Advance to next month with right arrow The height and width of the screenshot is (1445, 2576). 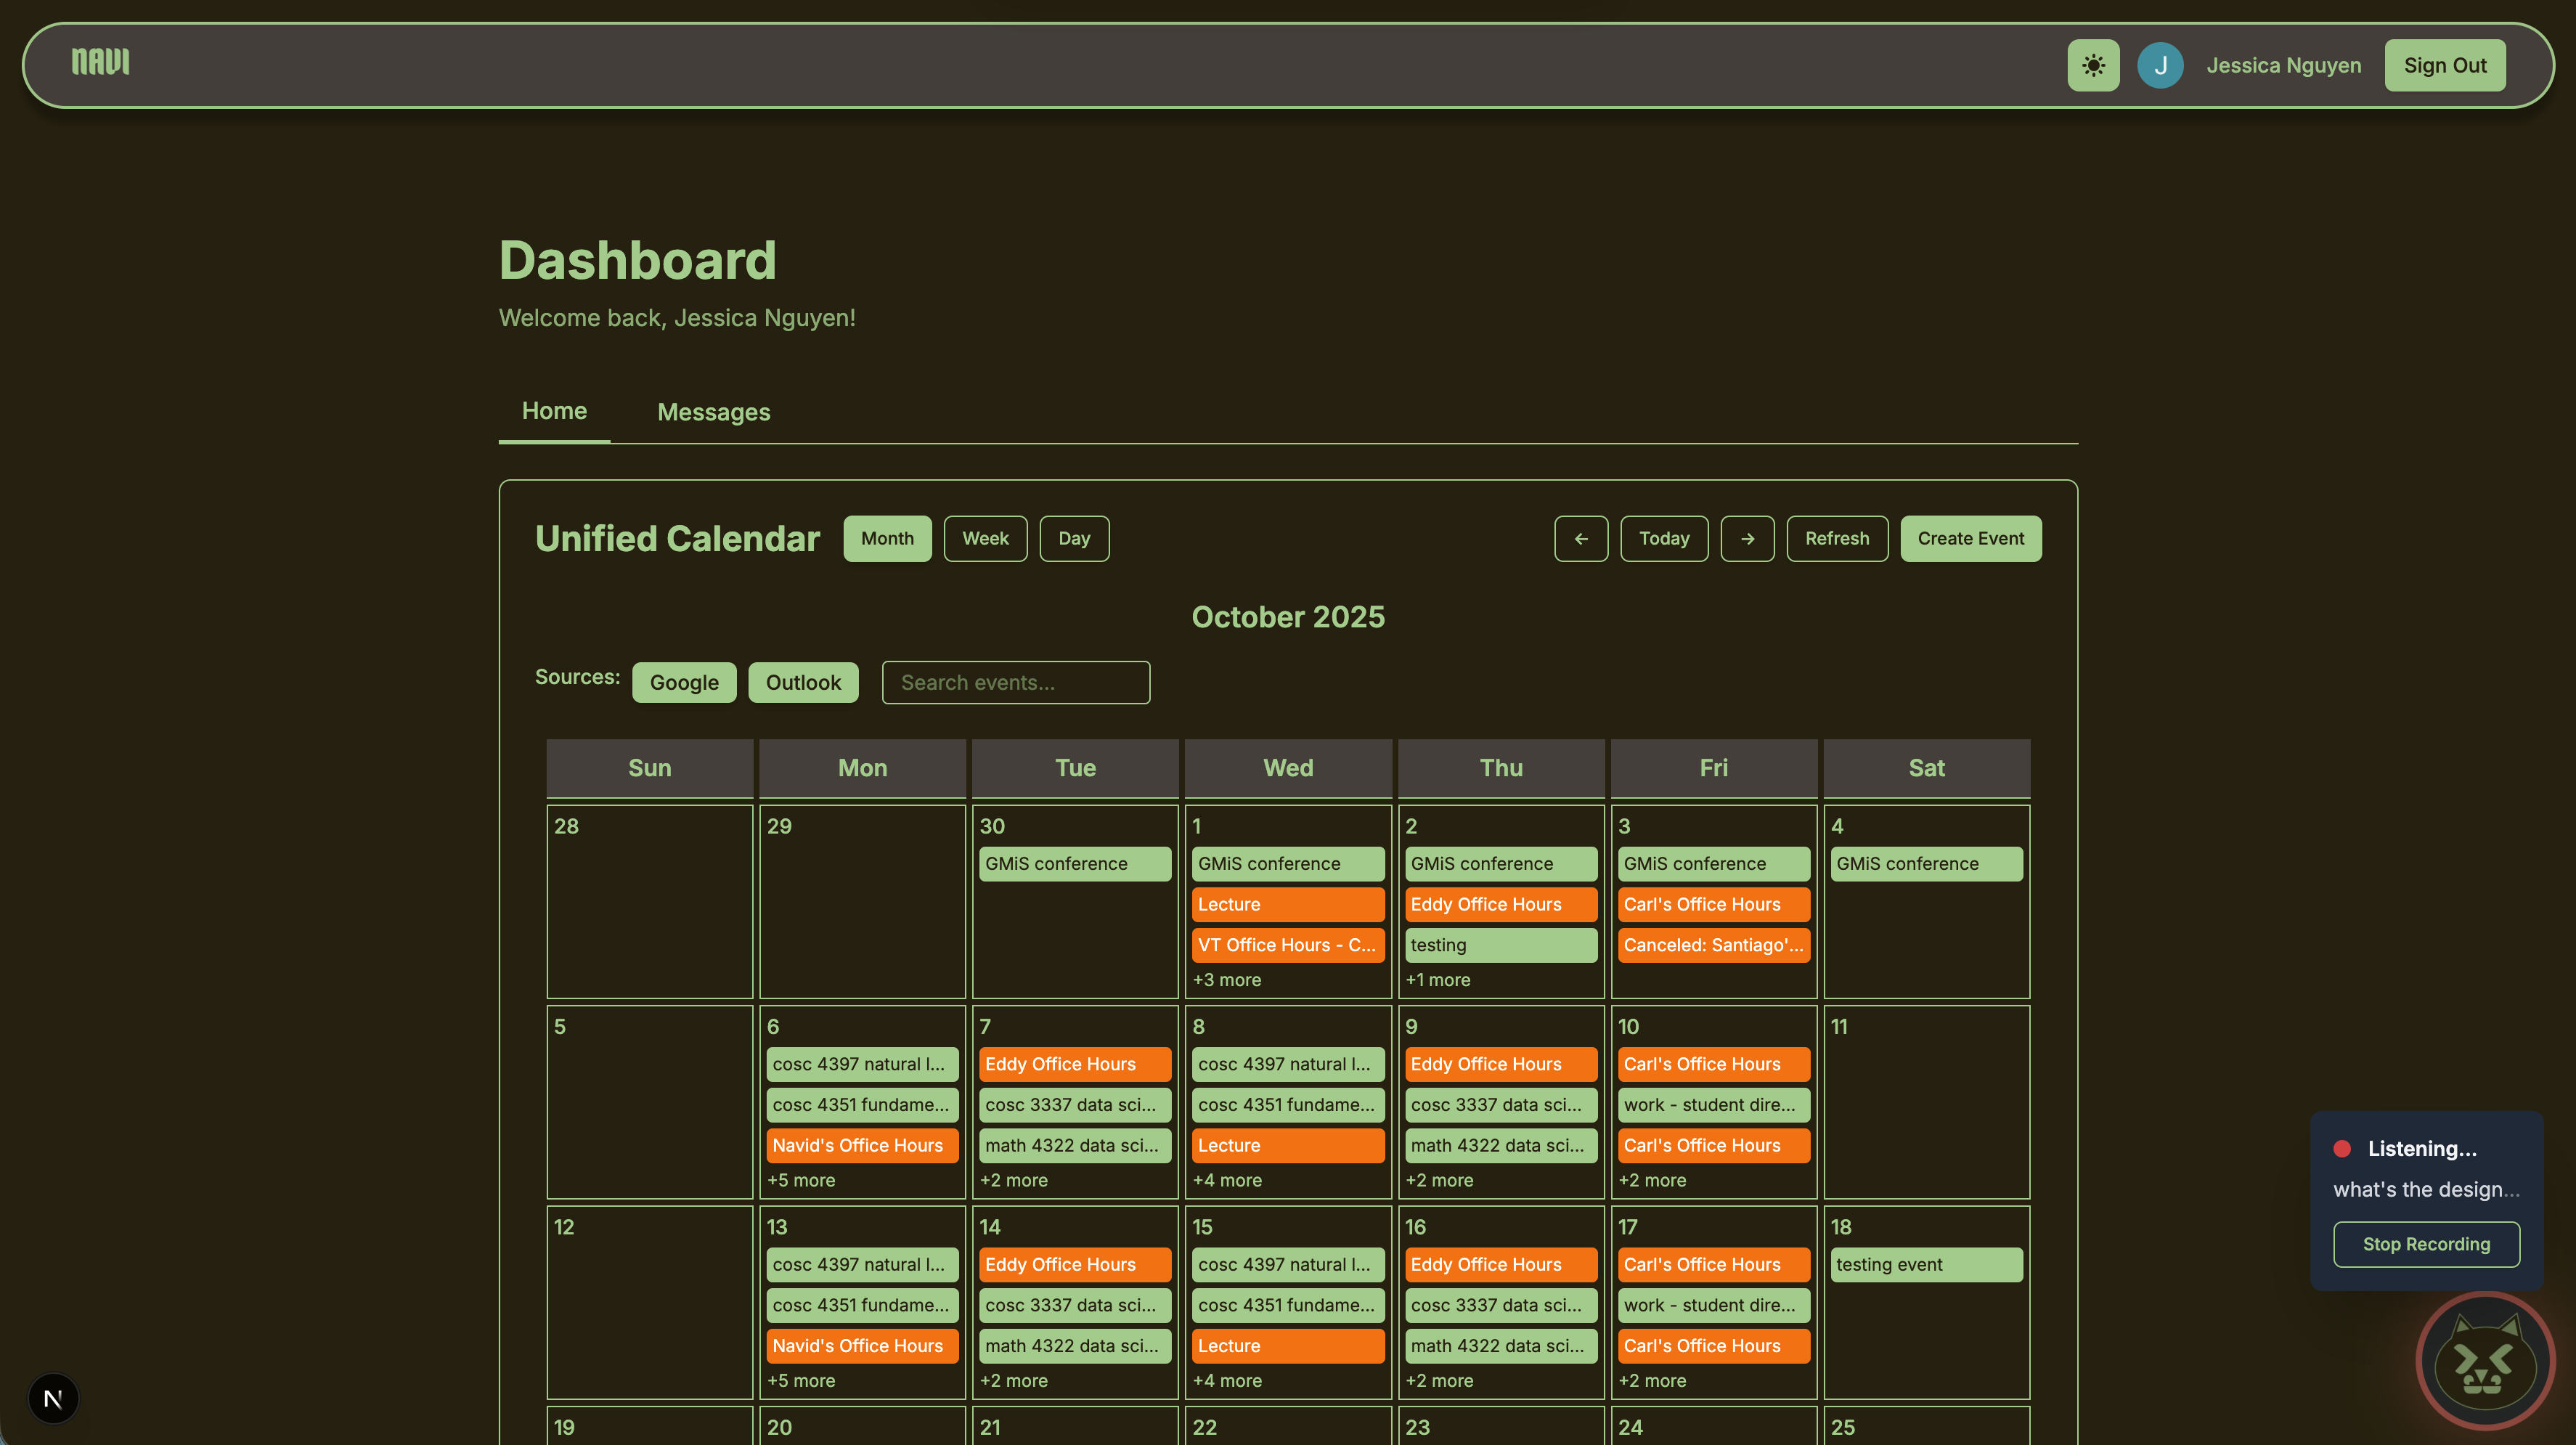click(1747, 538)
